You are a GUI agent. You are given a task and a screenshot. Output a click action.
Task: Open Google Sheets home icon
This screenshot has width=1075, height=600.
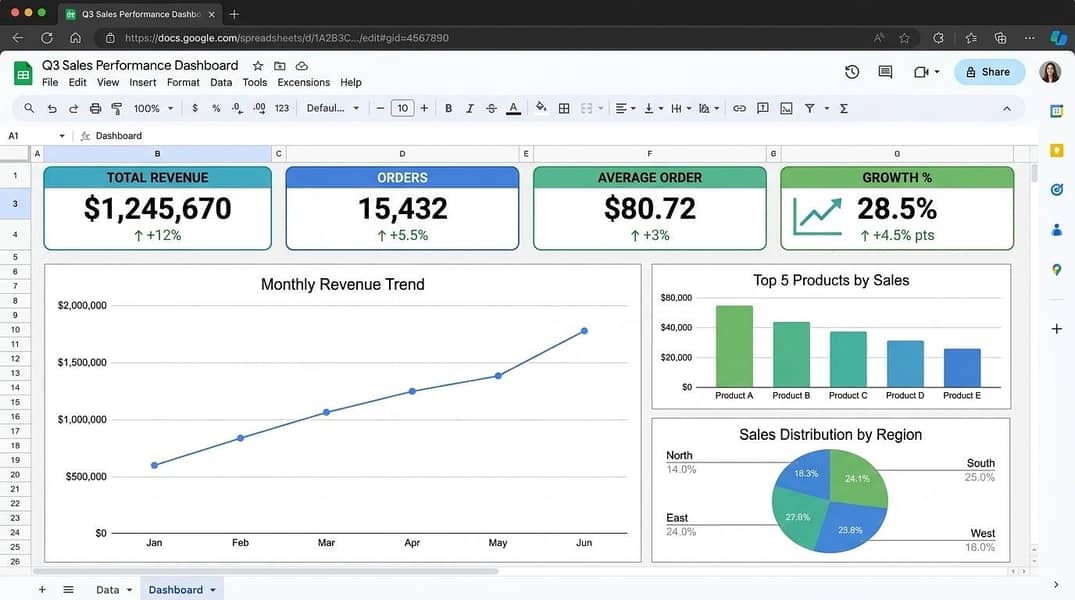23,73
